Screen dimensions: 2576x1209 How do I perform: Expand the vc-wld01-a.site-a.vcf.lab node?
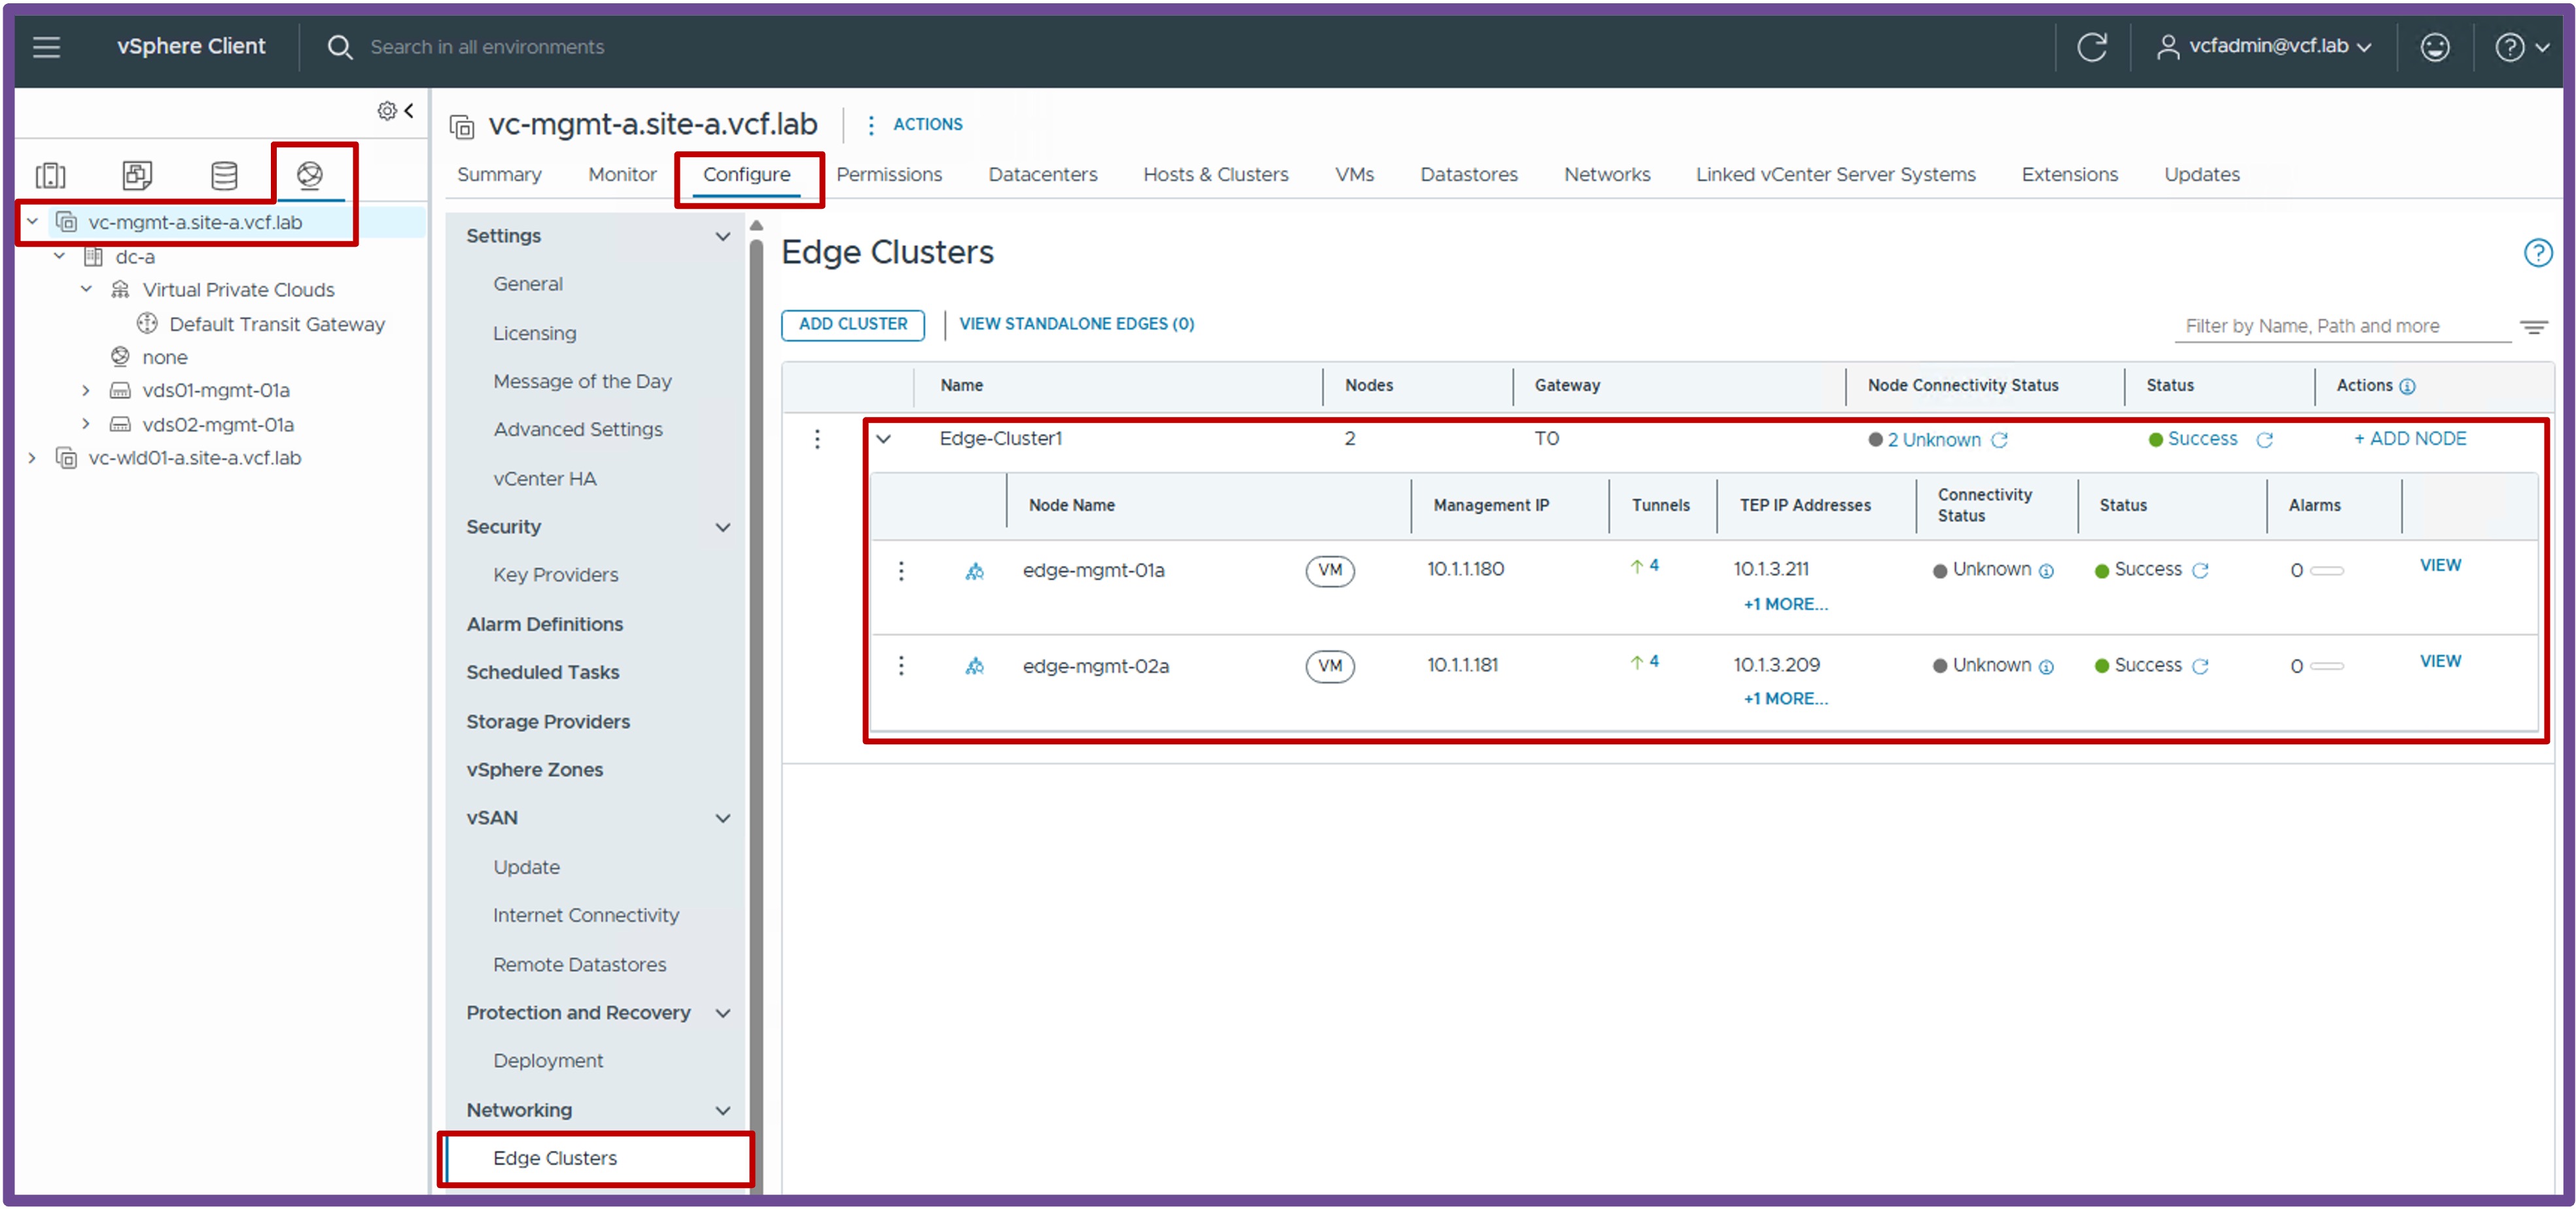[32, 458]
